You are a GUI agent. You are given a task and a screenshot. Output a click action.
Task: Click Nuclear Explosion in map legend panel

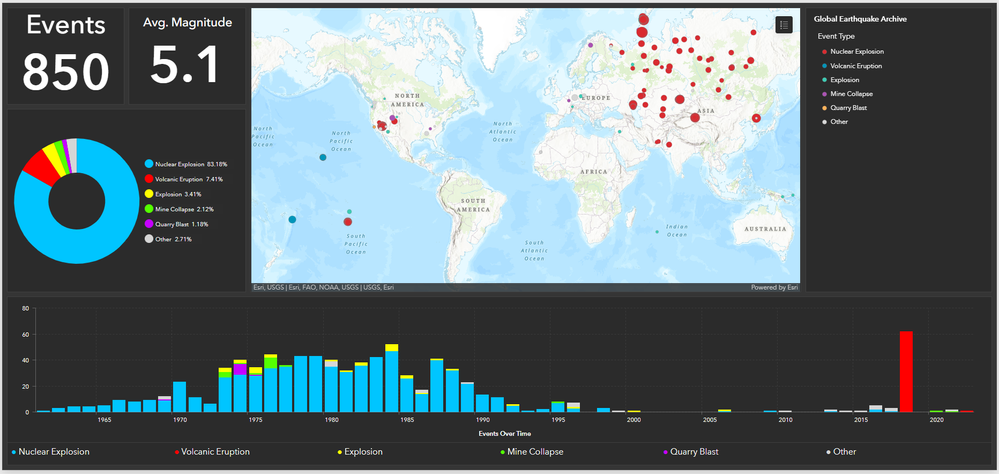pos(852,52)
